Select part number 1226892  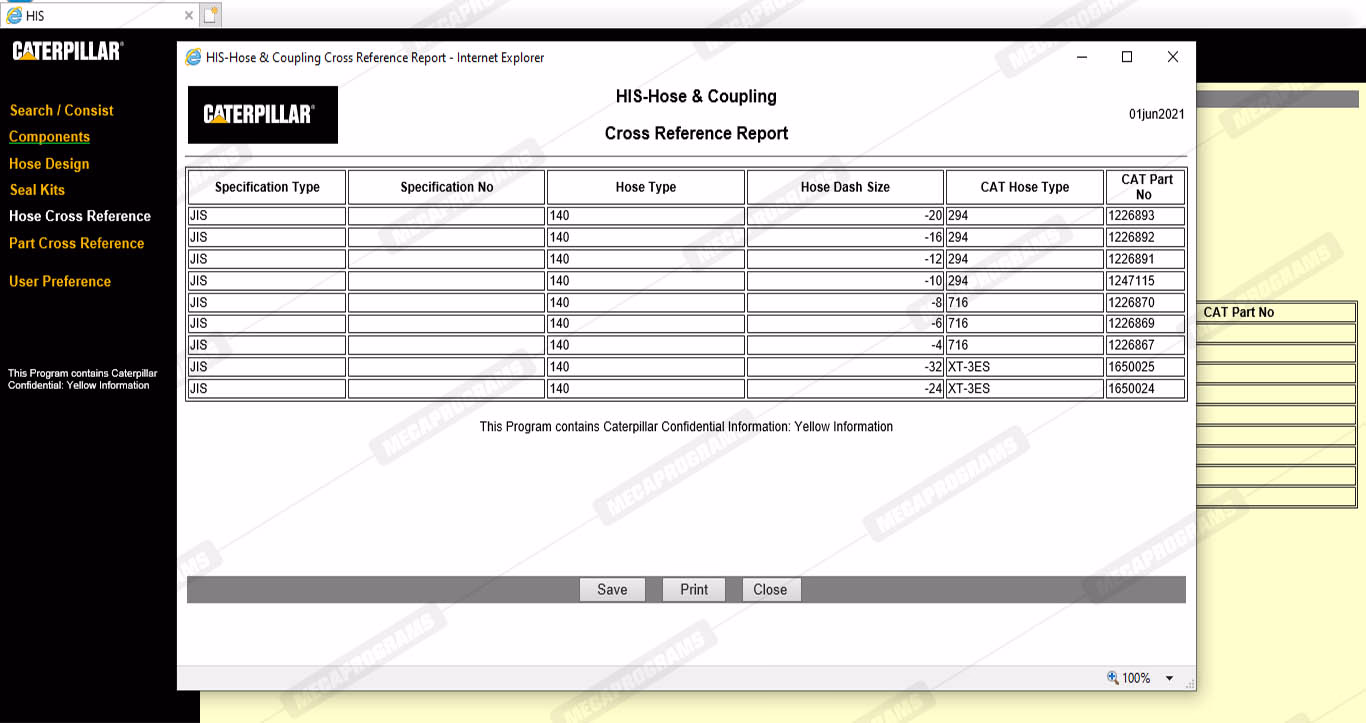click(x=1146, y=238)
